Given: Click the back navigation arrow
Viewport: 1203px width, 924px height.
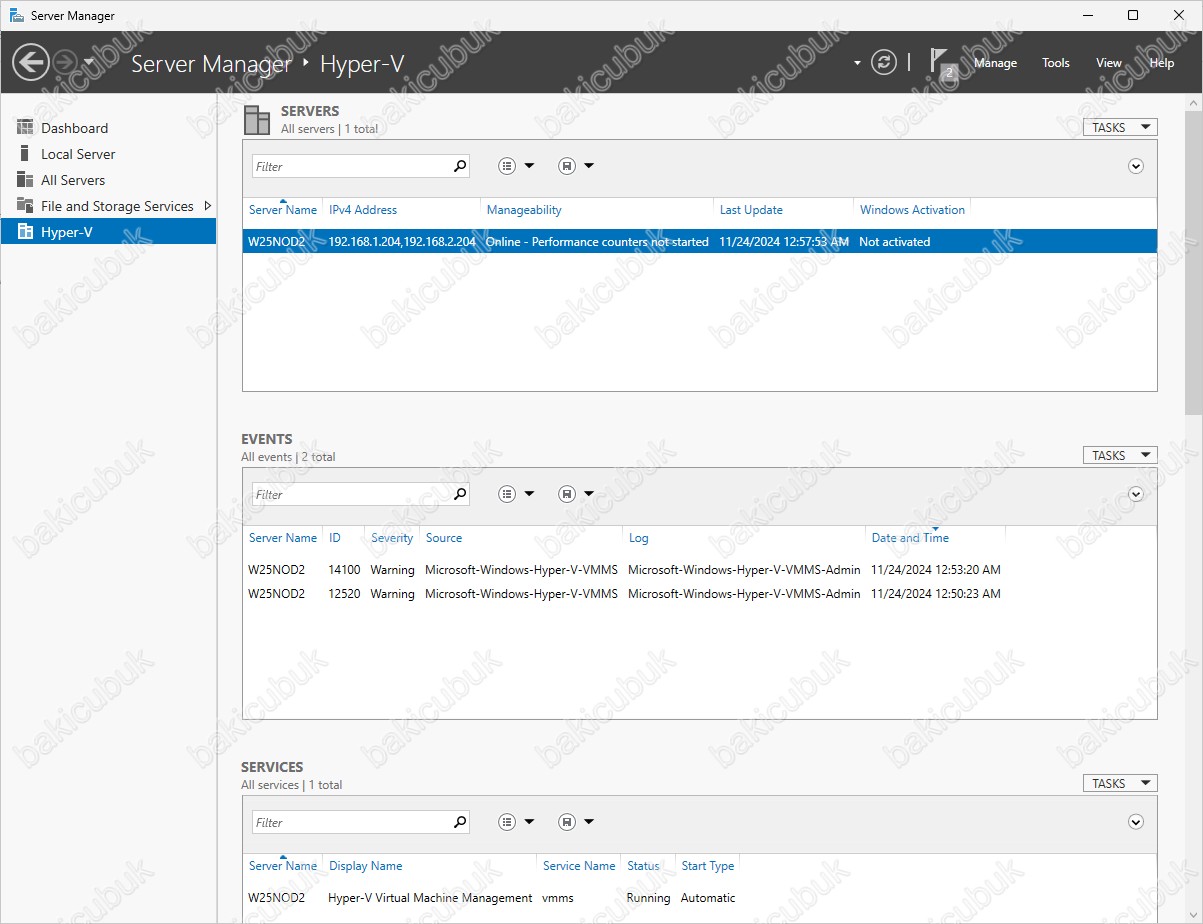Looking at the screenshot, I should point(31,63).
